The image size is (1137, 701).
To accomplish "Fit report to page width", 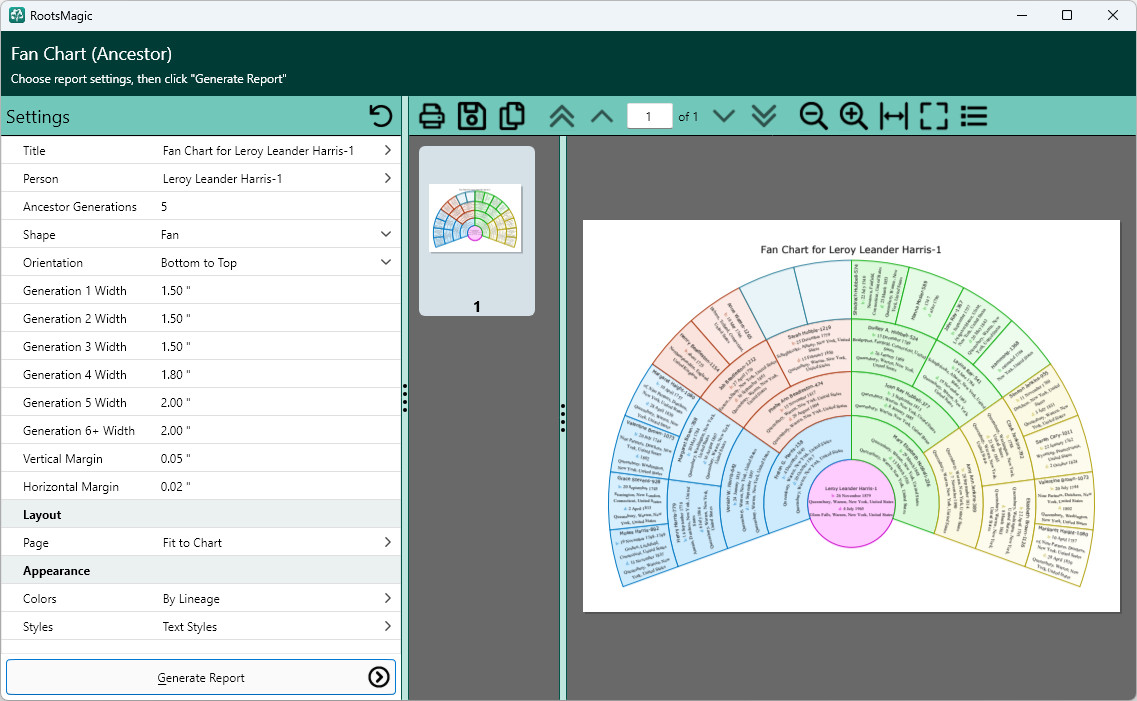I will (x=893, y=116).
